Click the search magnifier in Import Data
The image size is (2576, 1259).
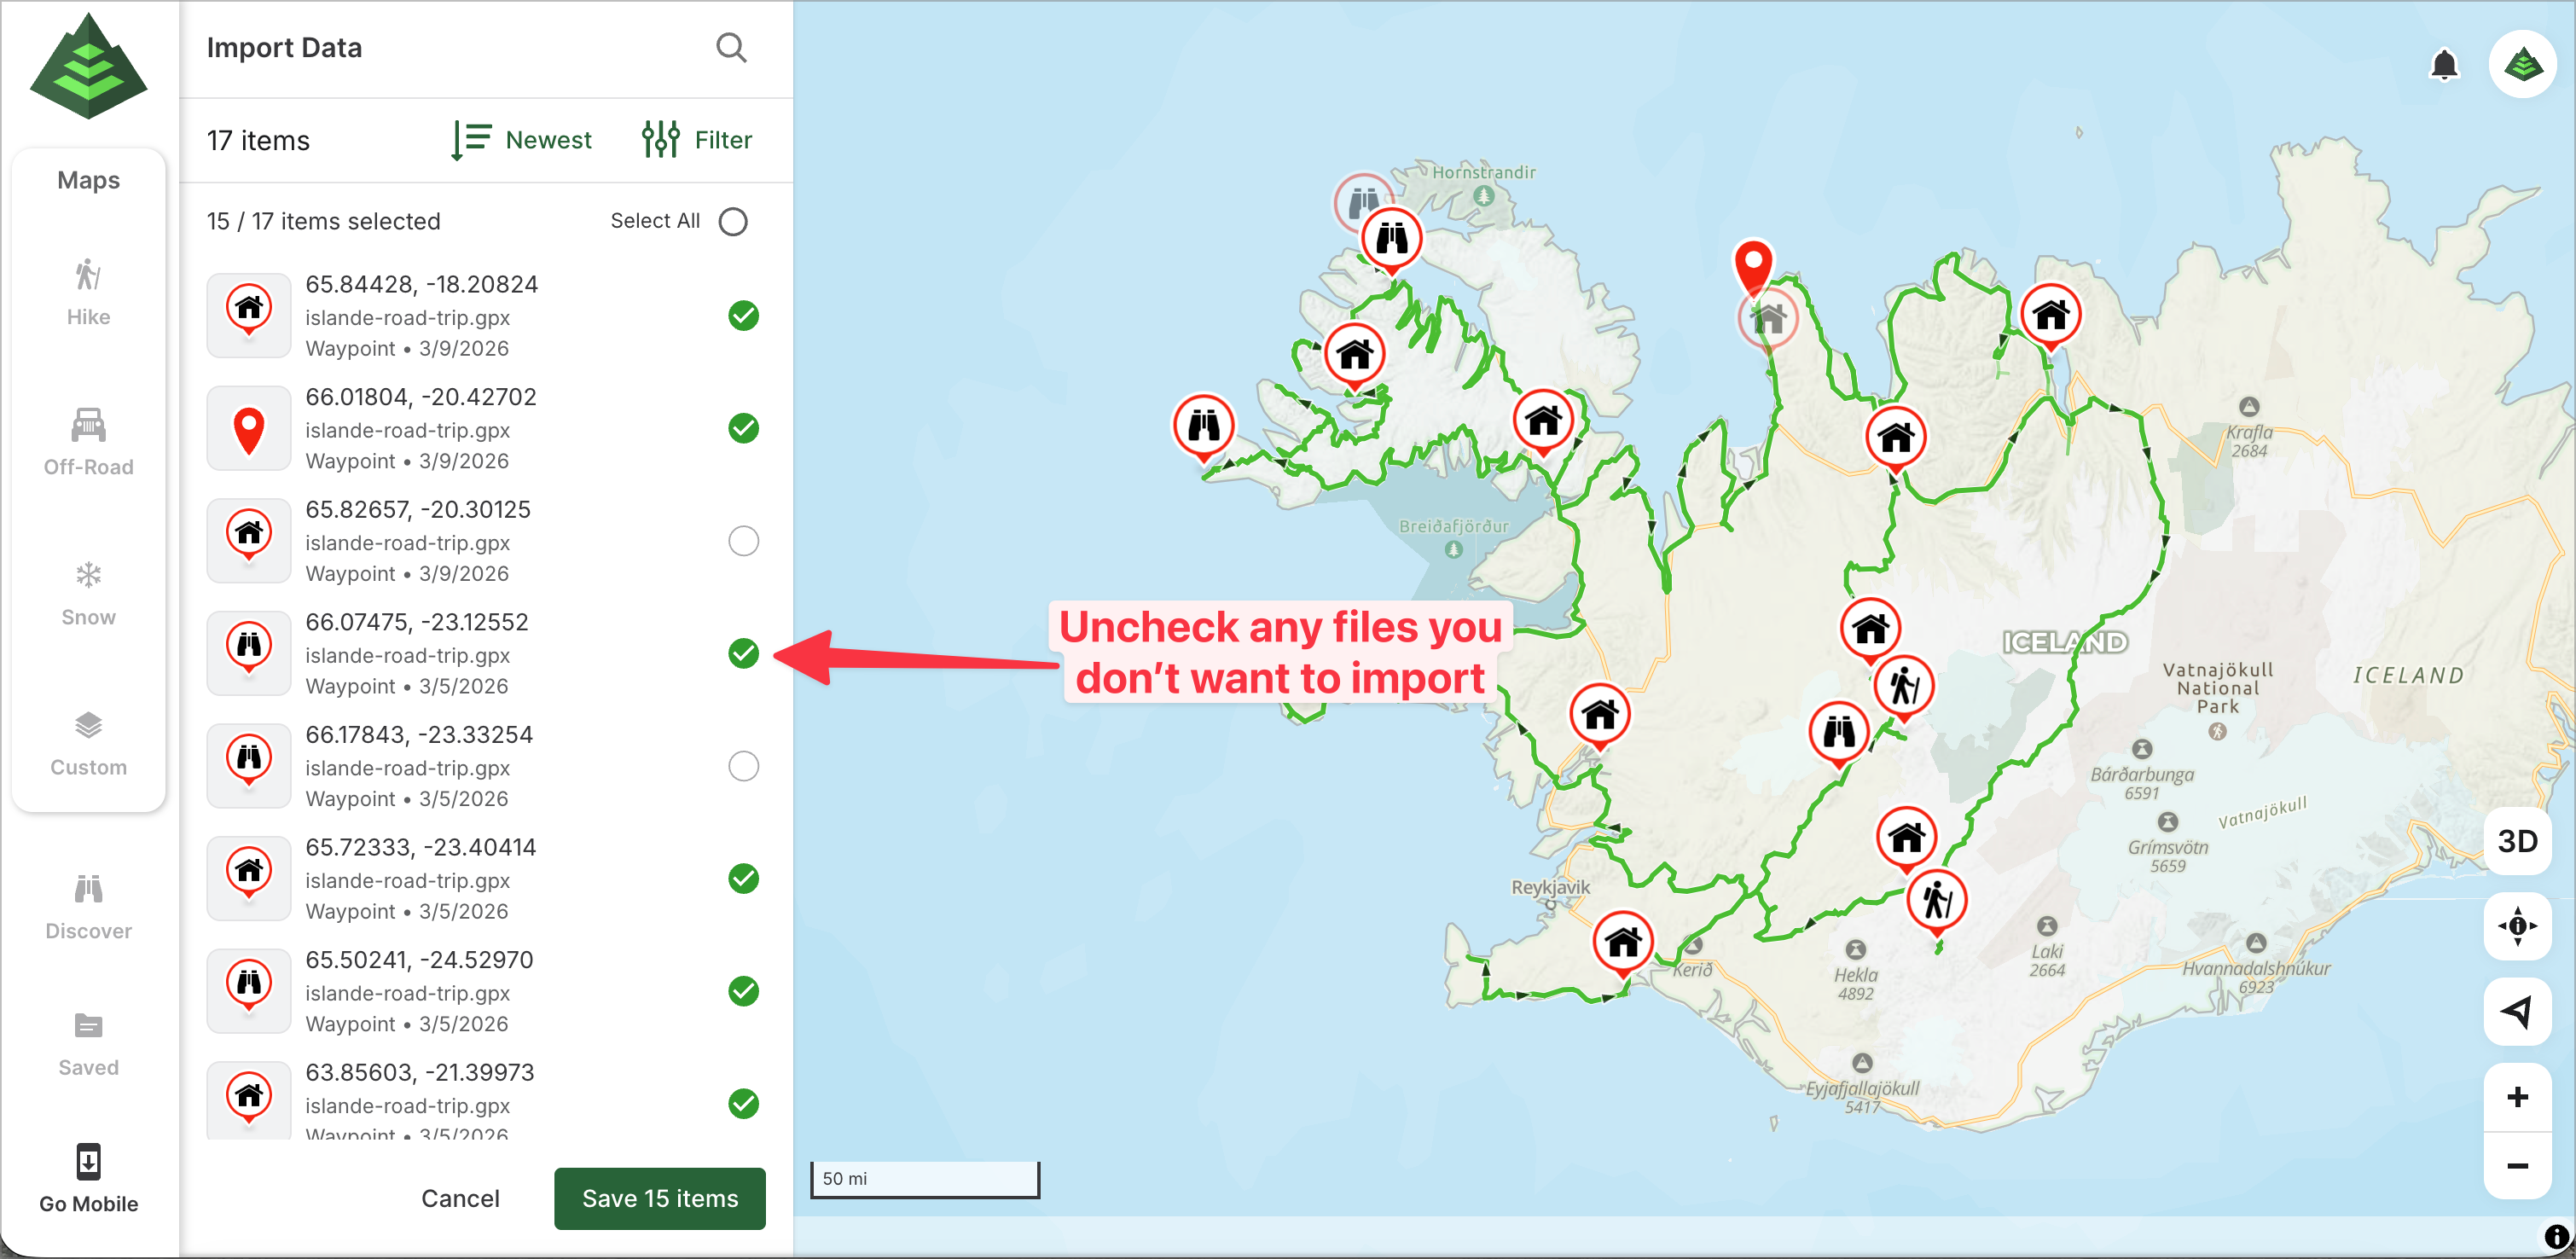pos(731,47)
